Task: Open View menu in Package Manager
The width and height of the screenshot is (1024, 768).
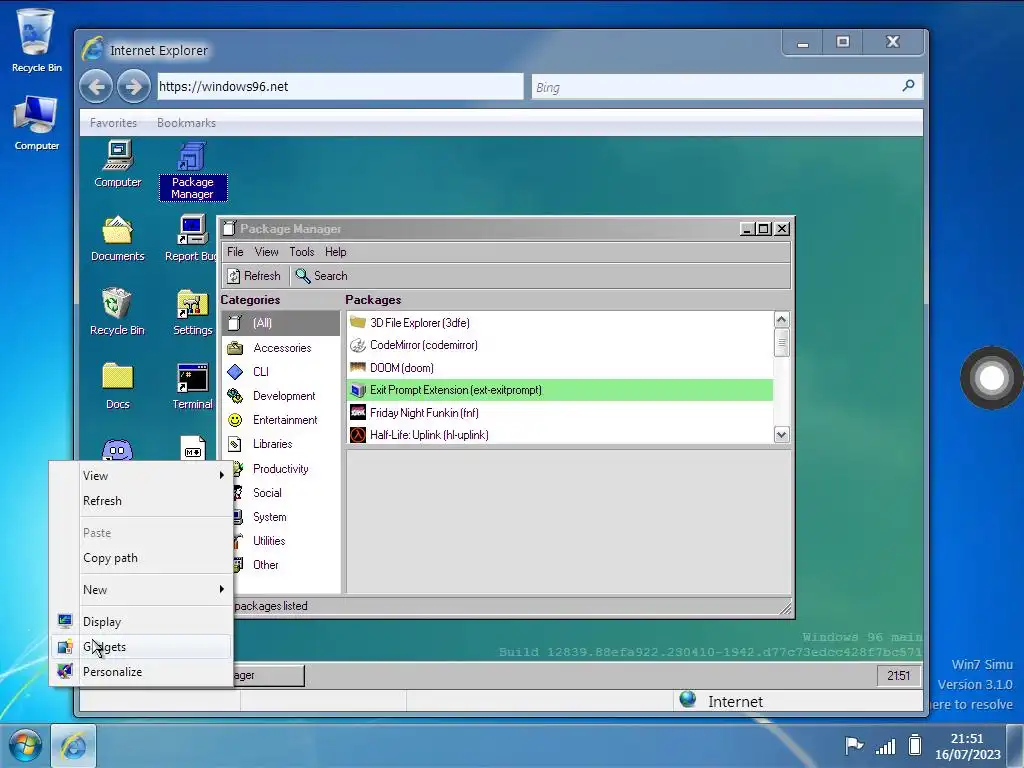Action: point(266,252)
